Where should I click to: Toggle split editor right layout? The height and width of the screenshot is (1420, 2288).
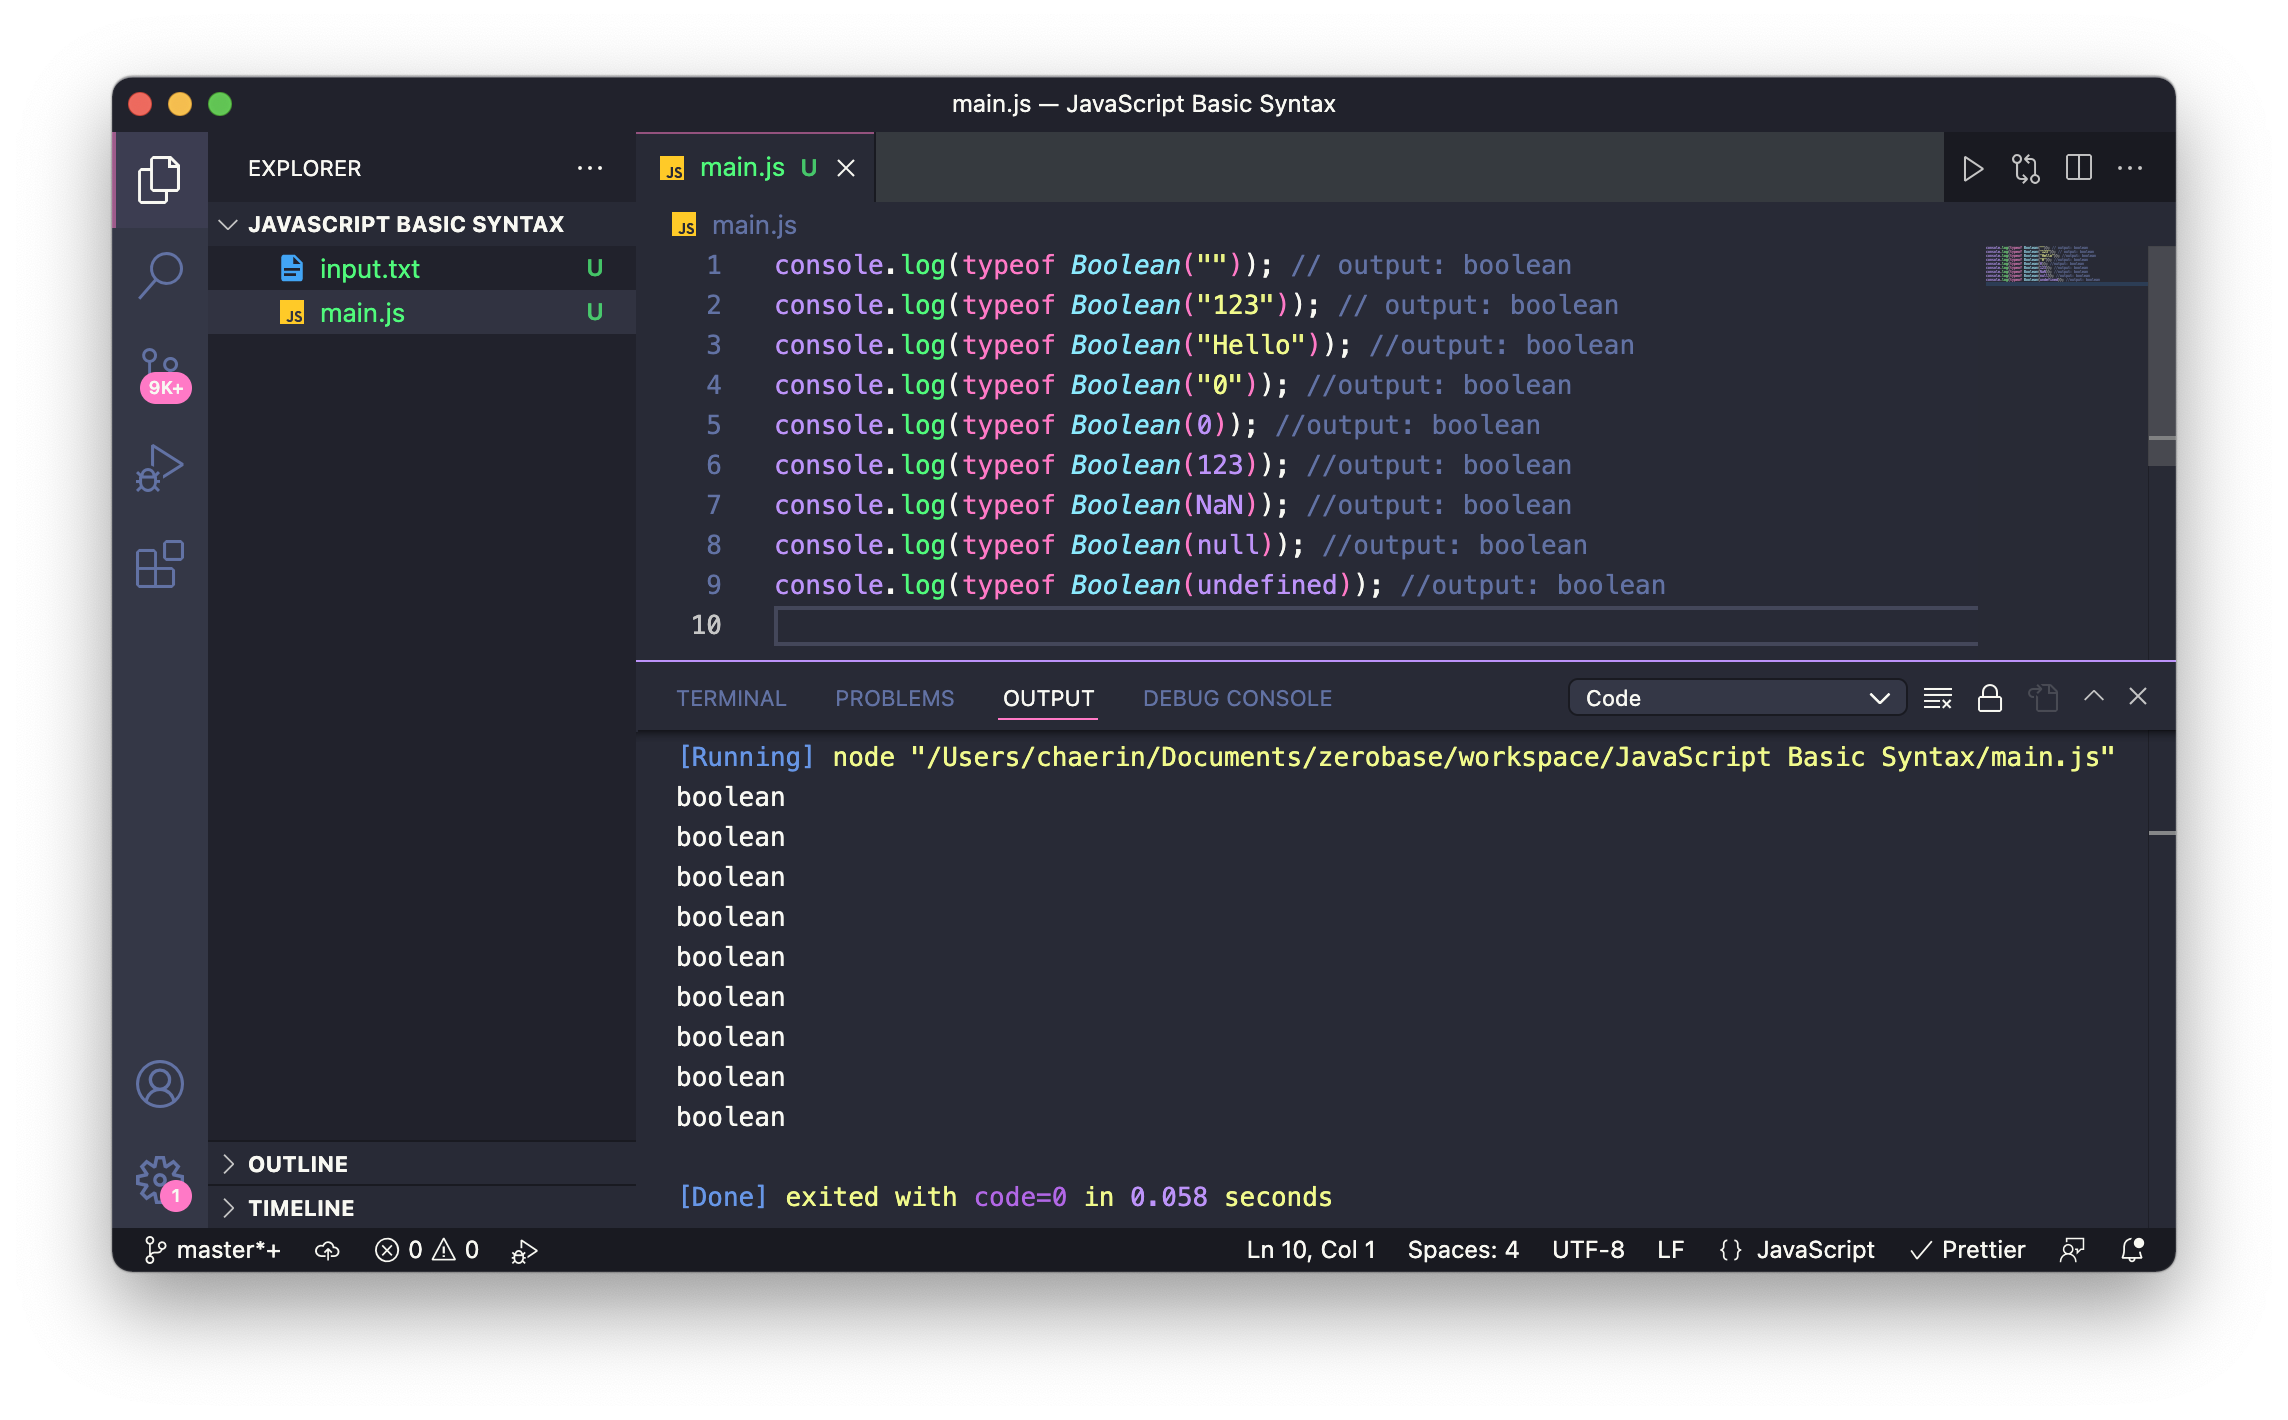(2078, 168)
